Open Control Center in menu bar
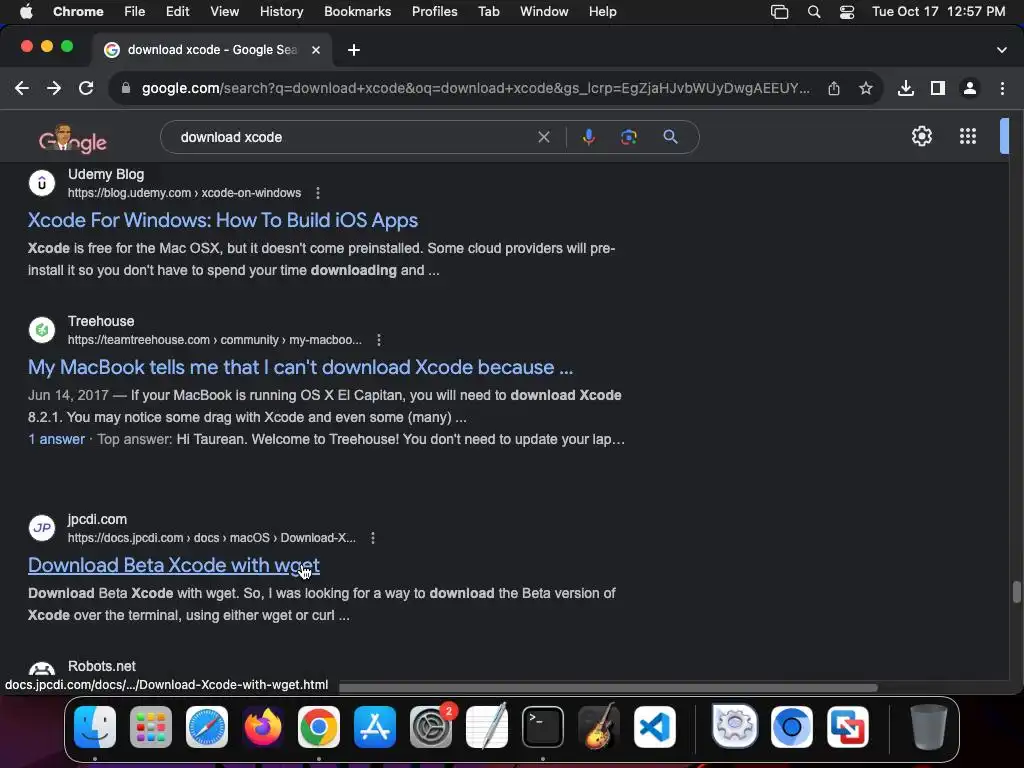 [x=847, y=12]
